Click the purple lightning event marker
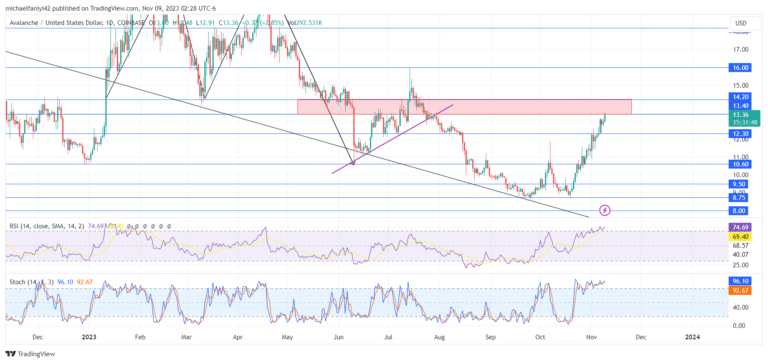768x363 pixels. [x=605, y=210]
